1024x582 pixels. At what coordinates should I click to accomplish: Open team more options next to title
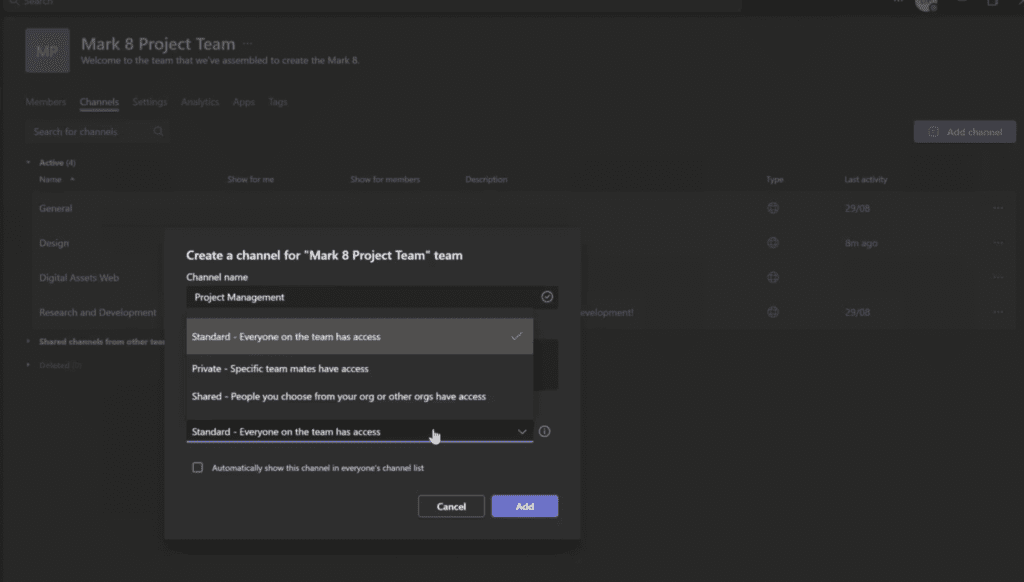248,44
